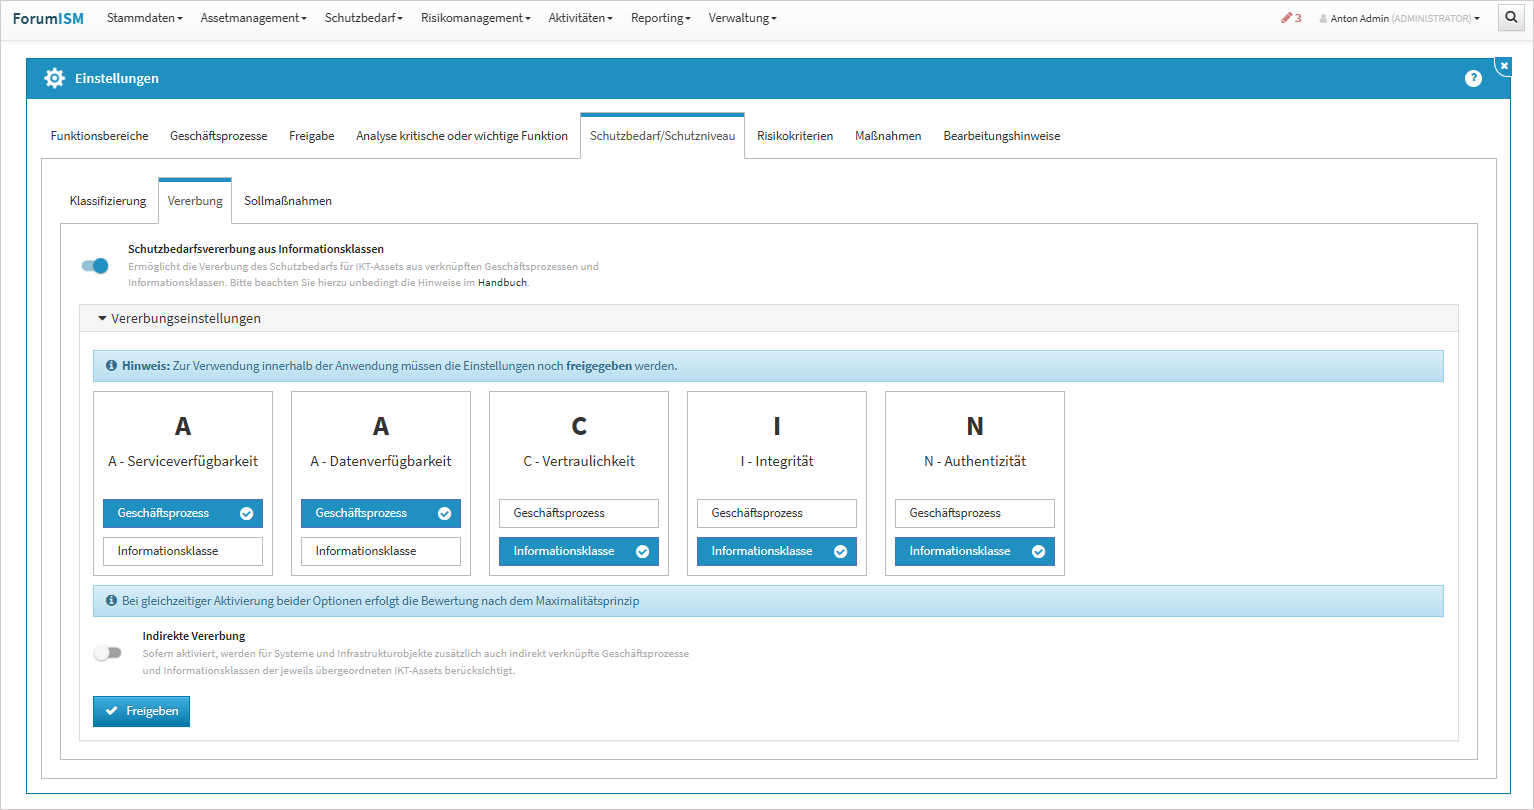Select Geschäftsprozess for C - Vertraulichkeit

click(578, 514)
